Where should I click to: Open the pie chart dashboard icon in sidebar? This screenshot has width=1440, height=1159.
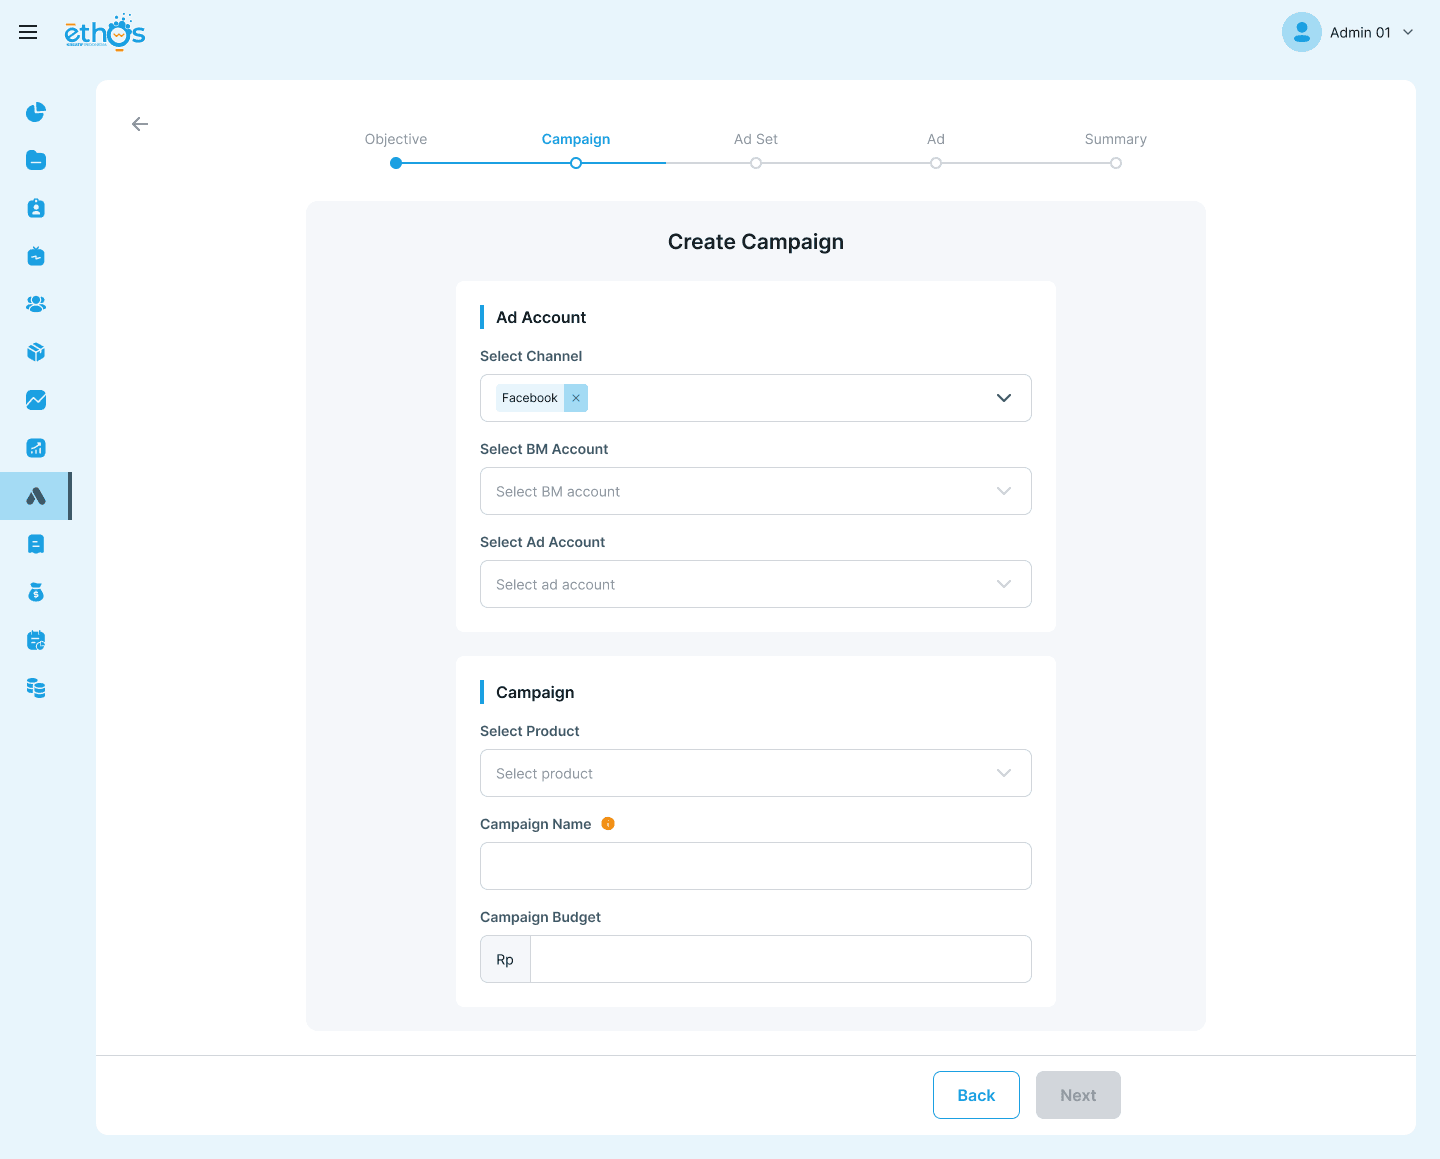pos(36,112)
